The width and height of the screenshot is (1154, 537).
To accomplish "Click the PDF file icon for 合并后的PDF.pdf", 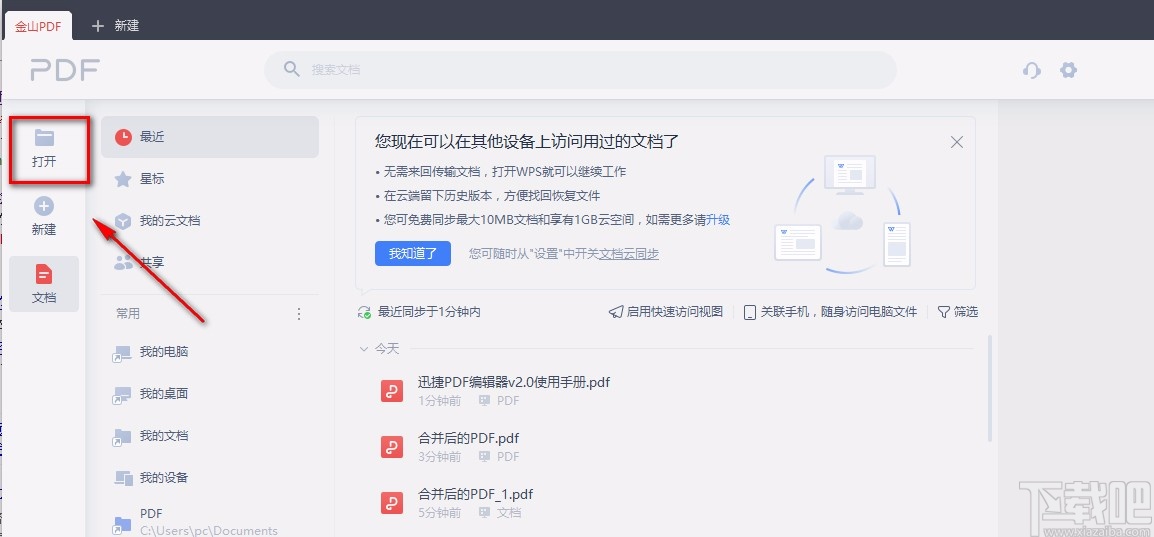I will tap(392, 447).
